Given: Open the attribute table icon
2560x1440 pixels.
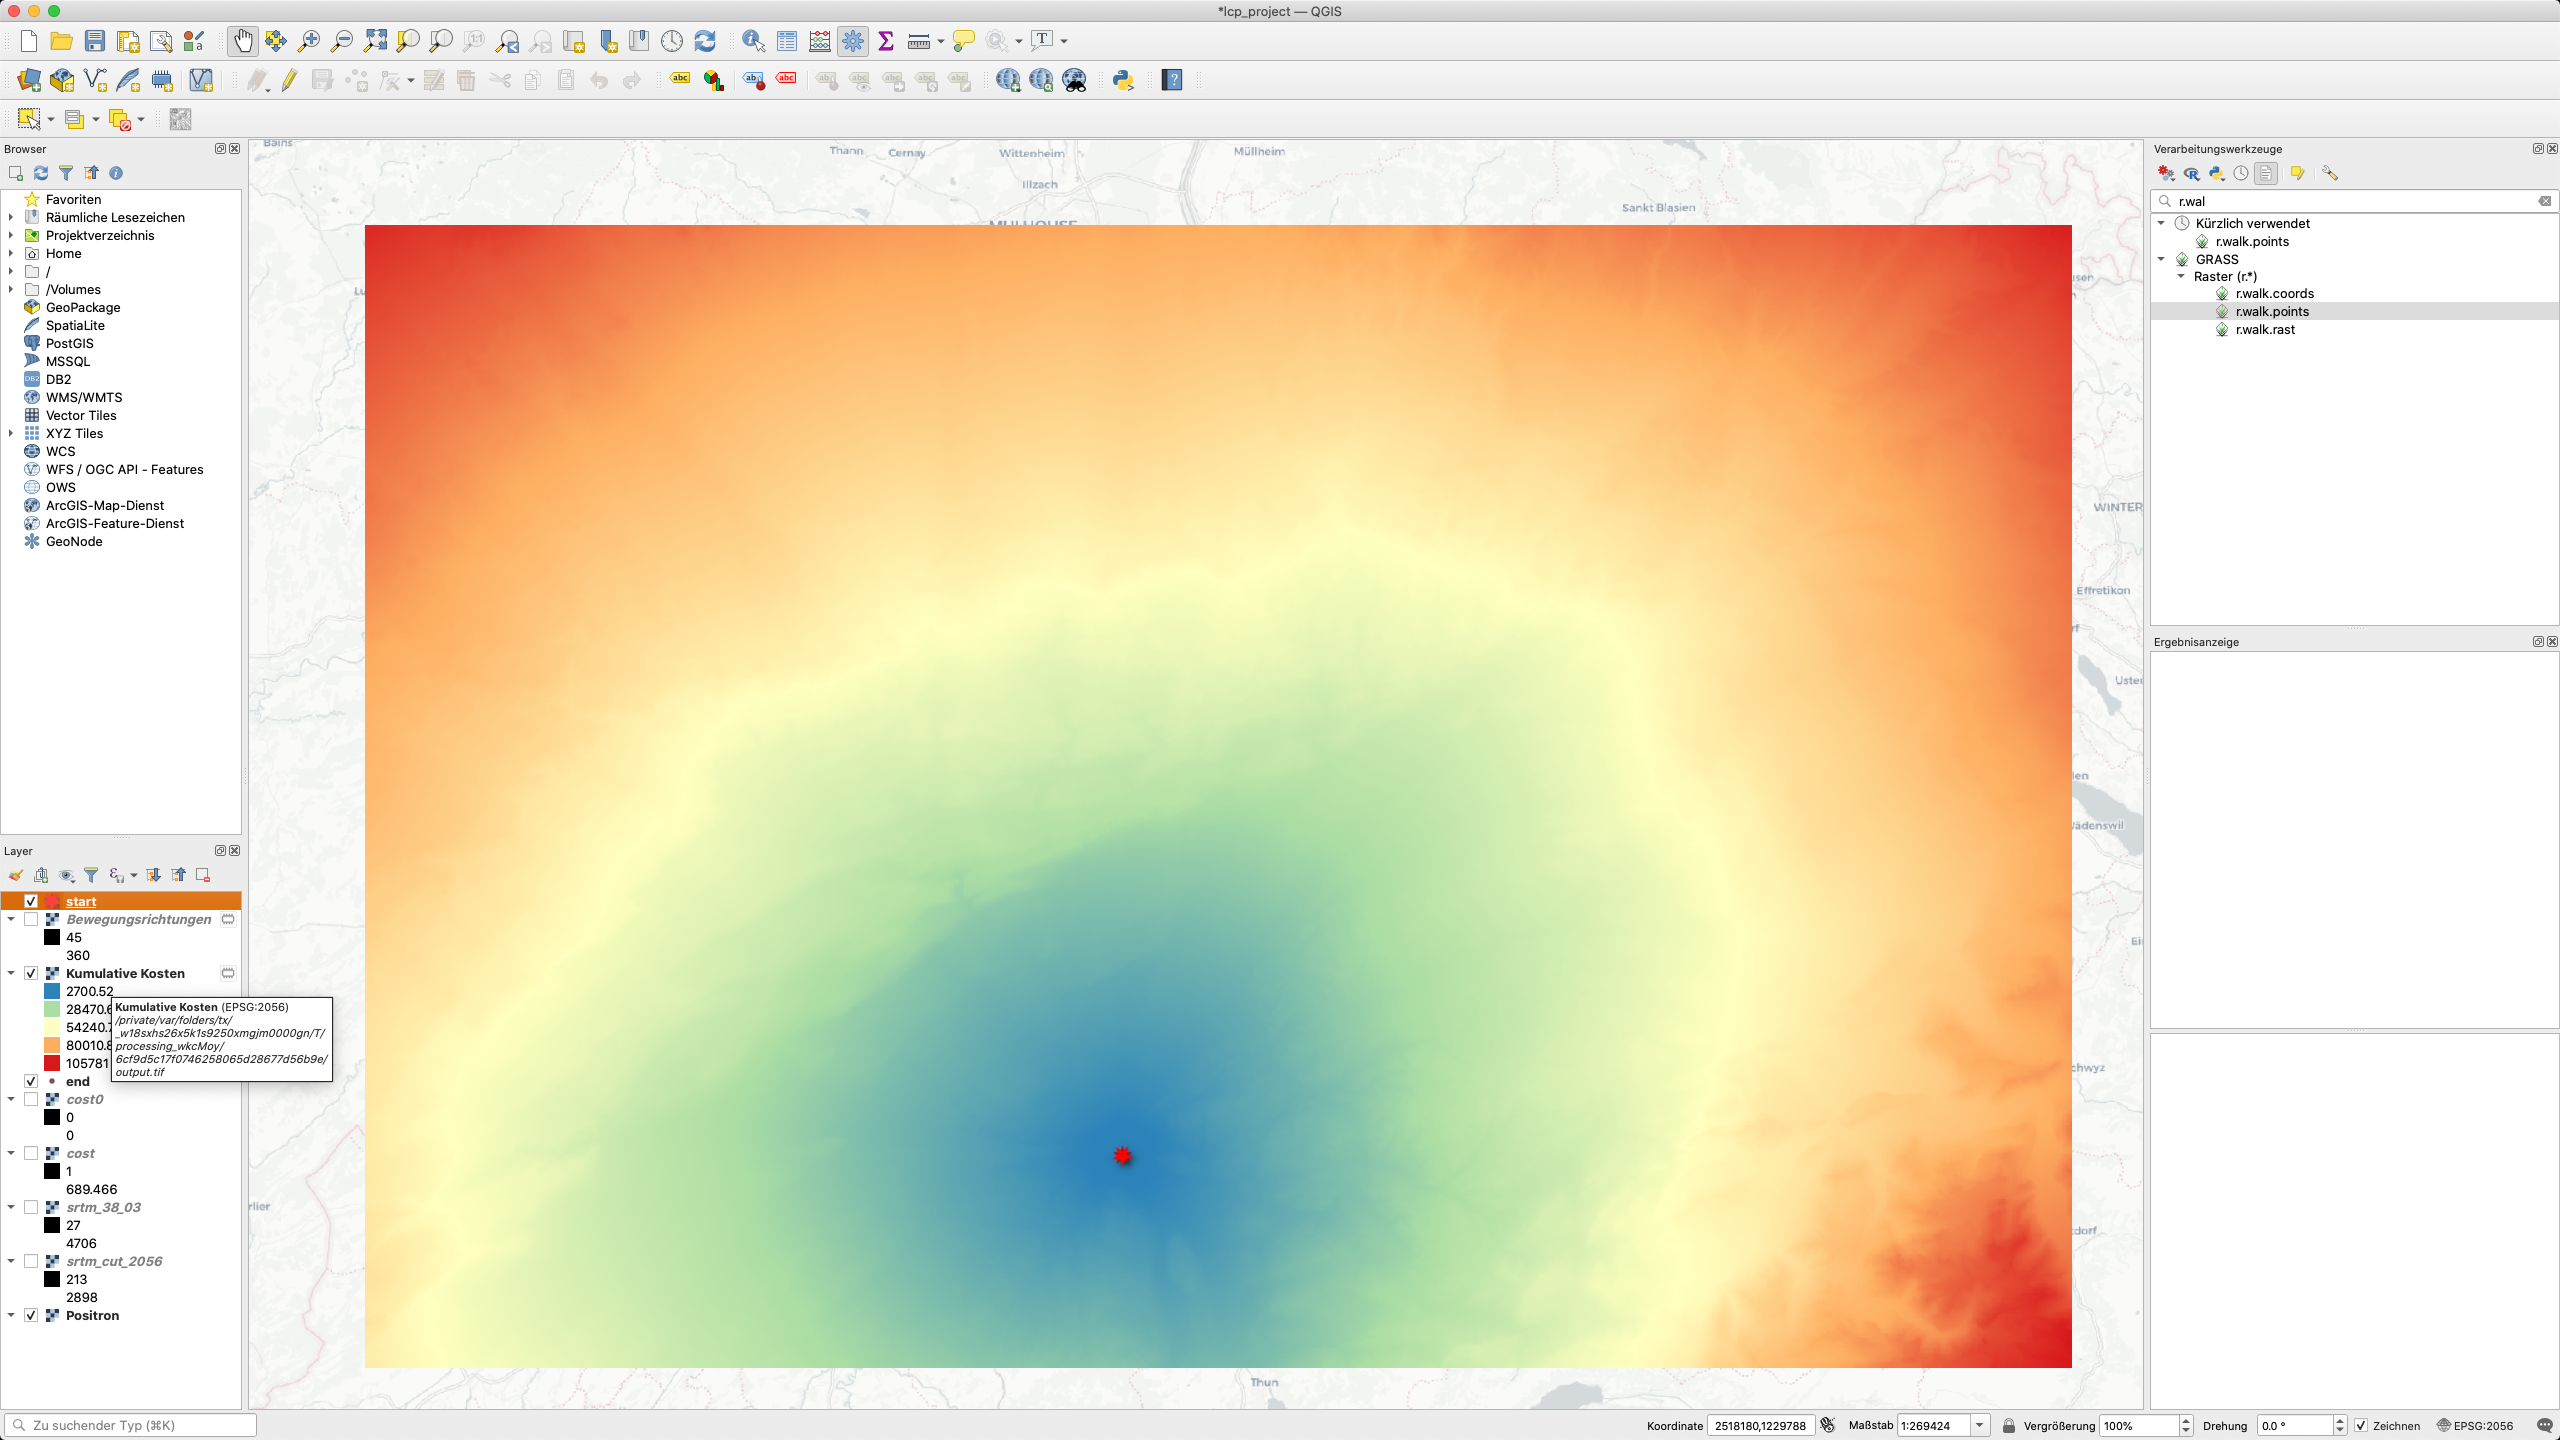Looking at the screenshot, I should pyautogui.click(x=787, y=41).
